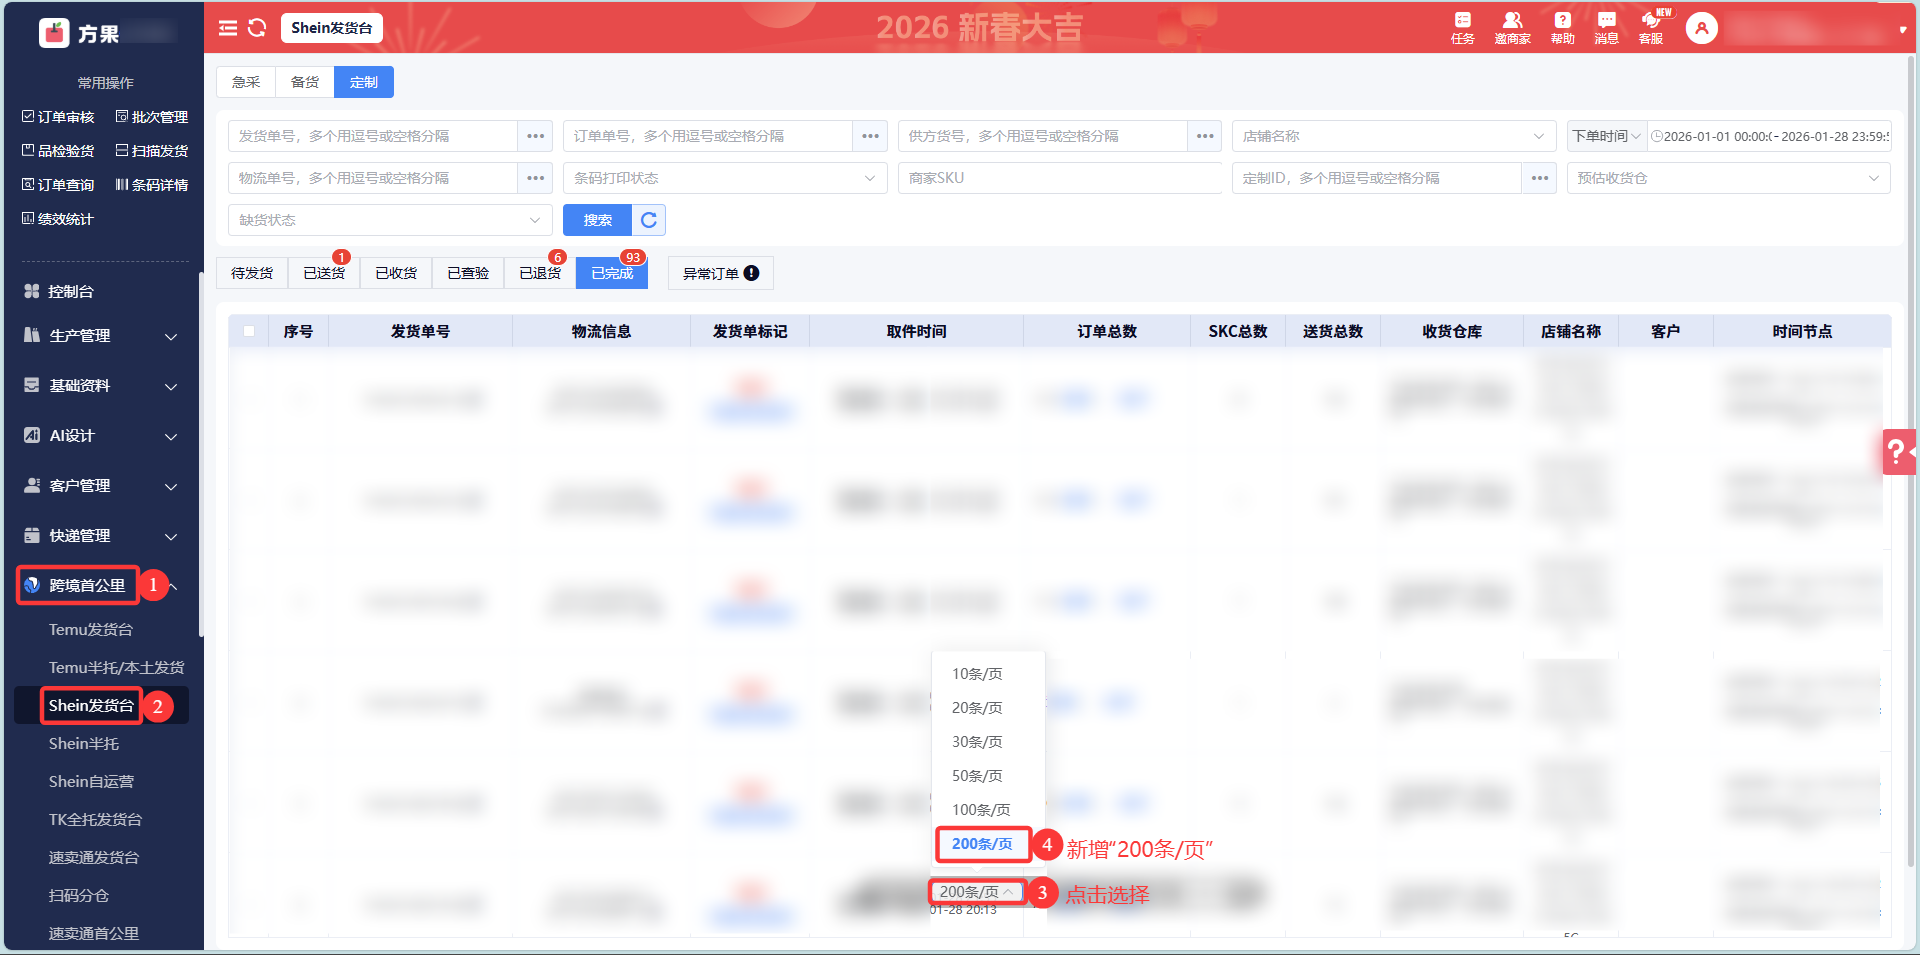1920x955 pixels.
Task: Select the 已送货 status tab
Action: point(324,273)
